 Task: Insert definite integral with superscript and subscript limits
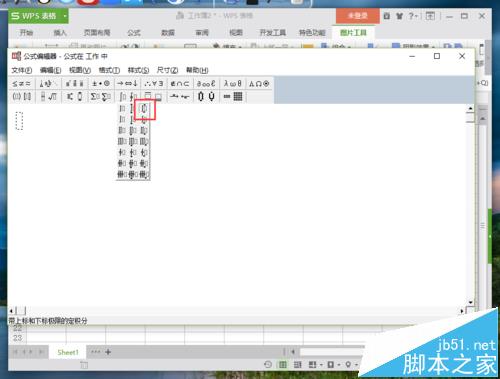[144, 108]
